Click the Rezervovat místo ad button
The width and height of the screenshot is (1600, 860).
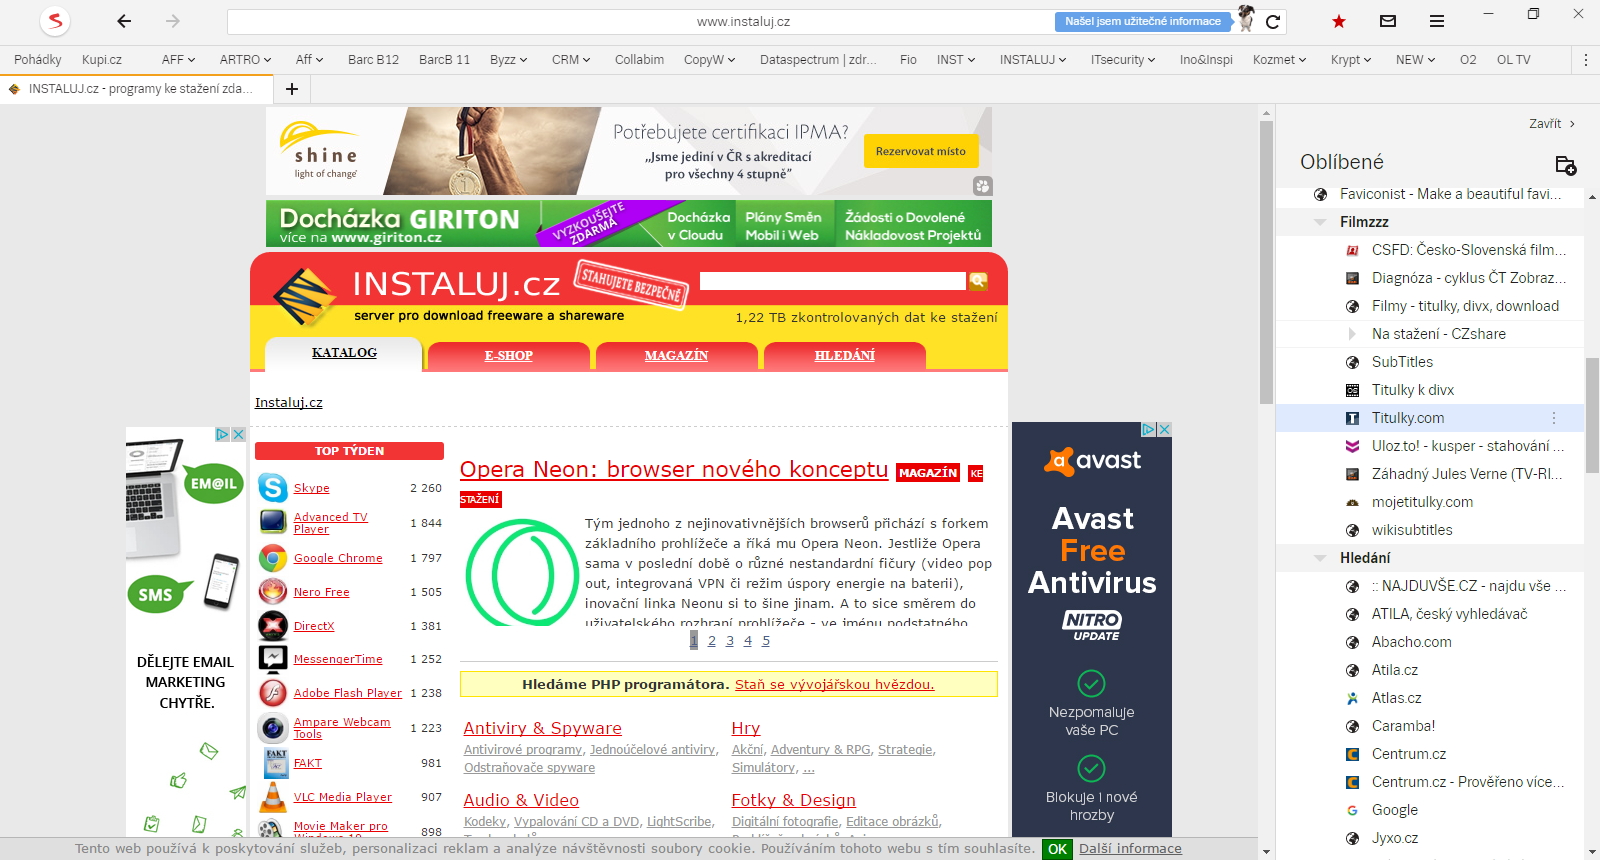[921, 152]
